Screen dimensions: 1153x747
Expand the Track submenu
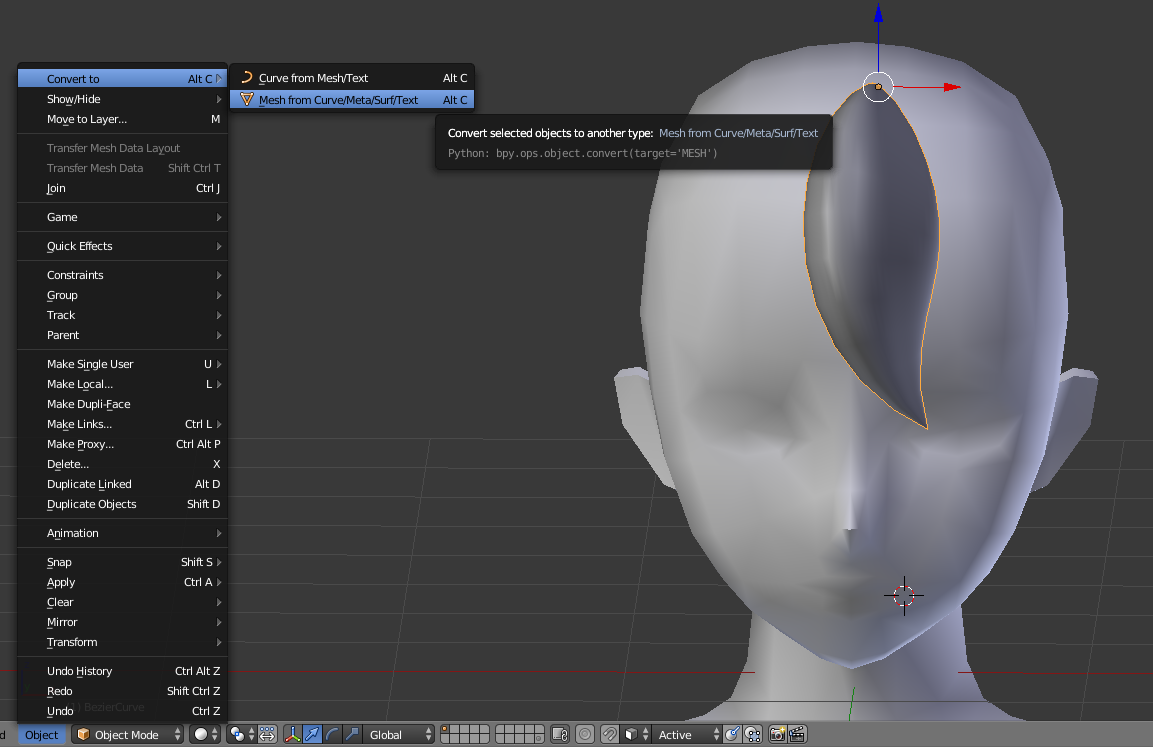click(122, 315)
